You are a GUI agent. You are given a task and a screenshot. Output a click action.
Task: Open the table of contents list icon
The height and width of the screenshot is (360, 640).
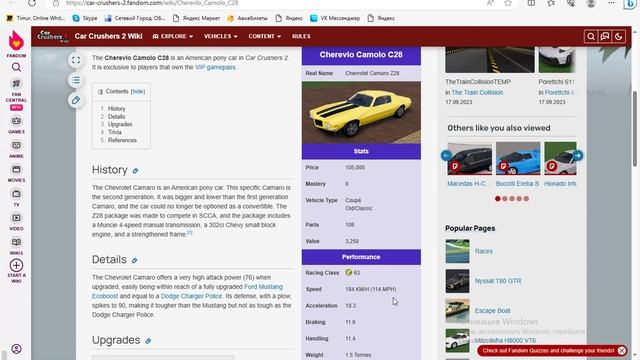click(76, 80)
